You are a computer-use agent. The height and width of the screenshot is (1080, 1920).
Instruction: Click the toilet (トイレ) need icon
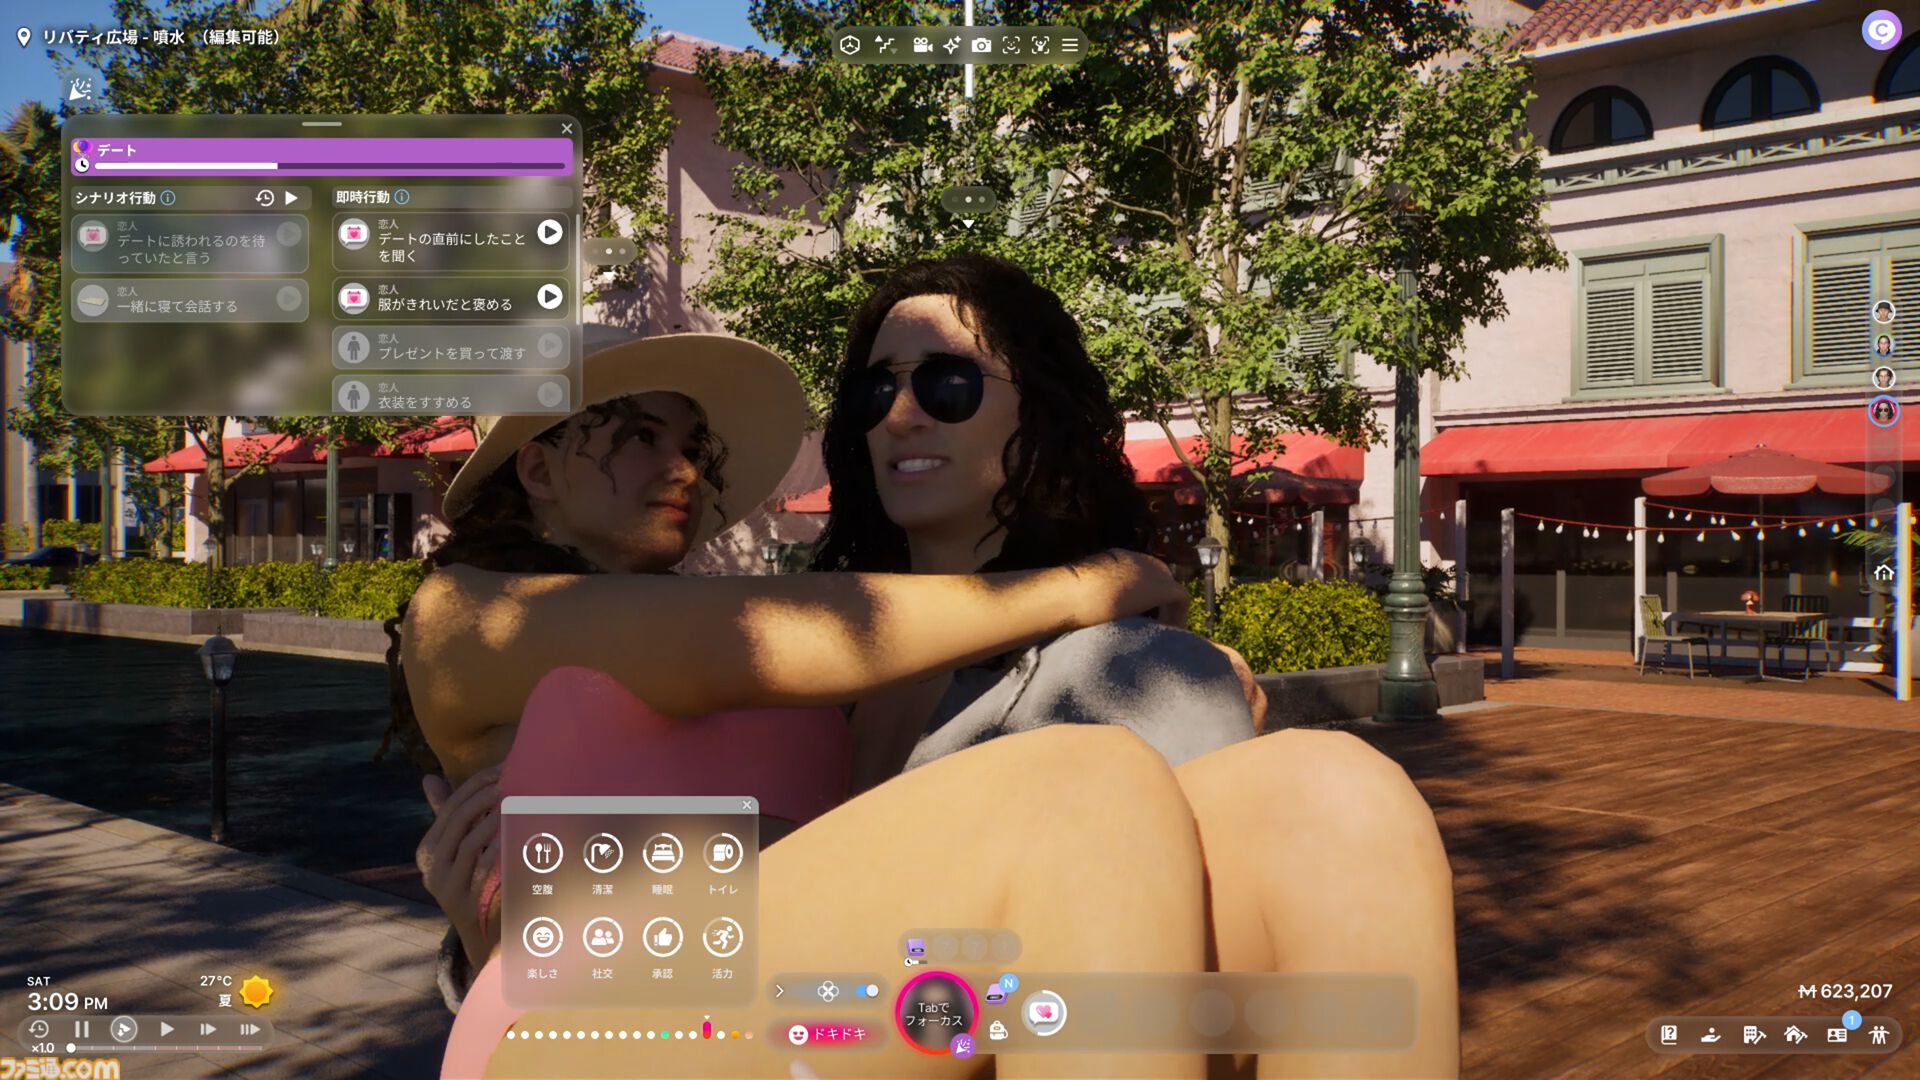click(722, 853)
